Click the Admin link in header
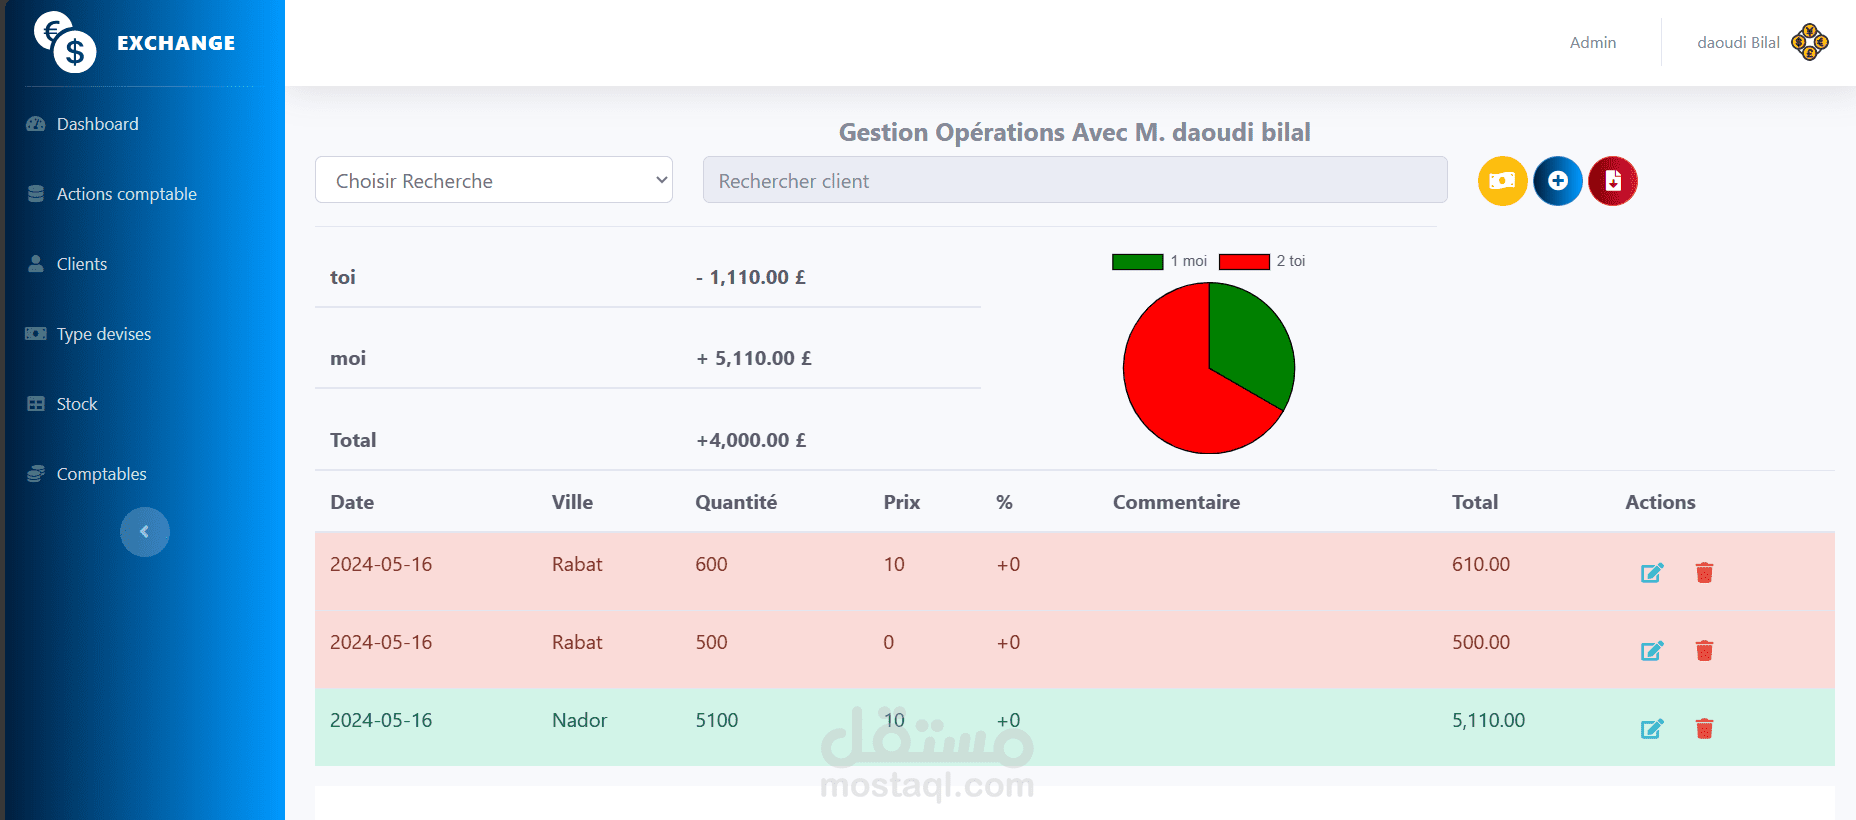The width and height of the screenshot is (1856, 820). (1593, 42)
